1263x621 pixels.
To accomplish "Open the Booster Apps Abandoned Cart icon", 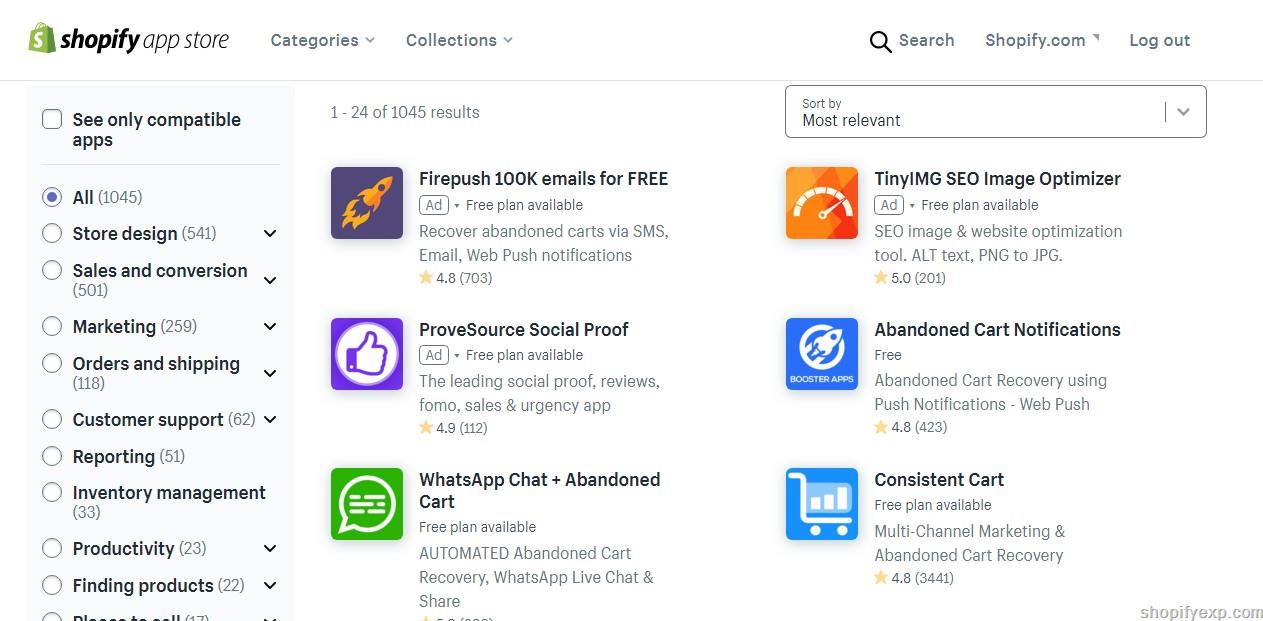I will click(822, 354).
